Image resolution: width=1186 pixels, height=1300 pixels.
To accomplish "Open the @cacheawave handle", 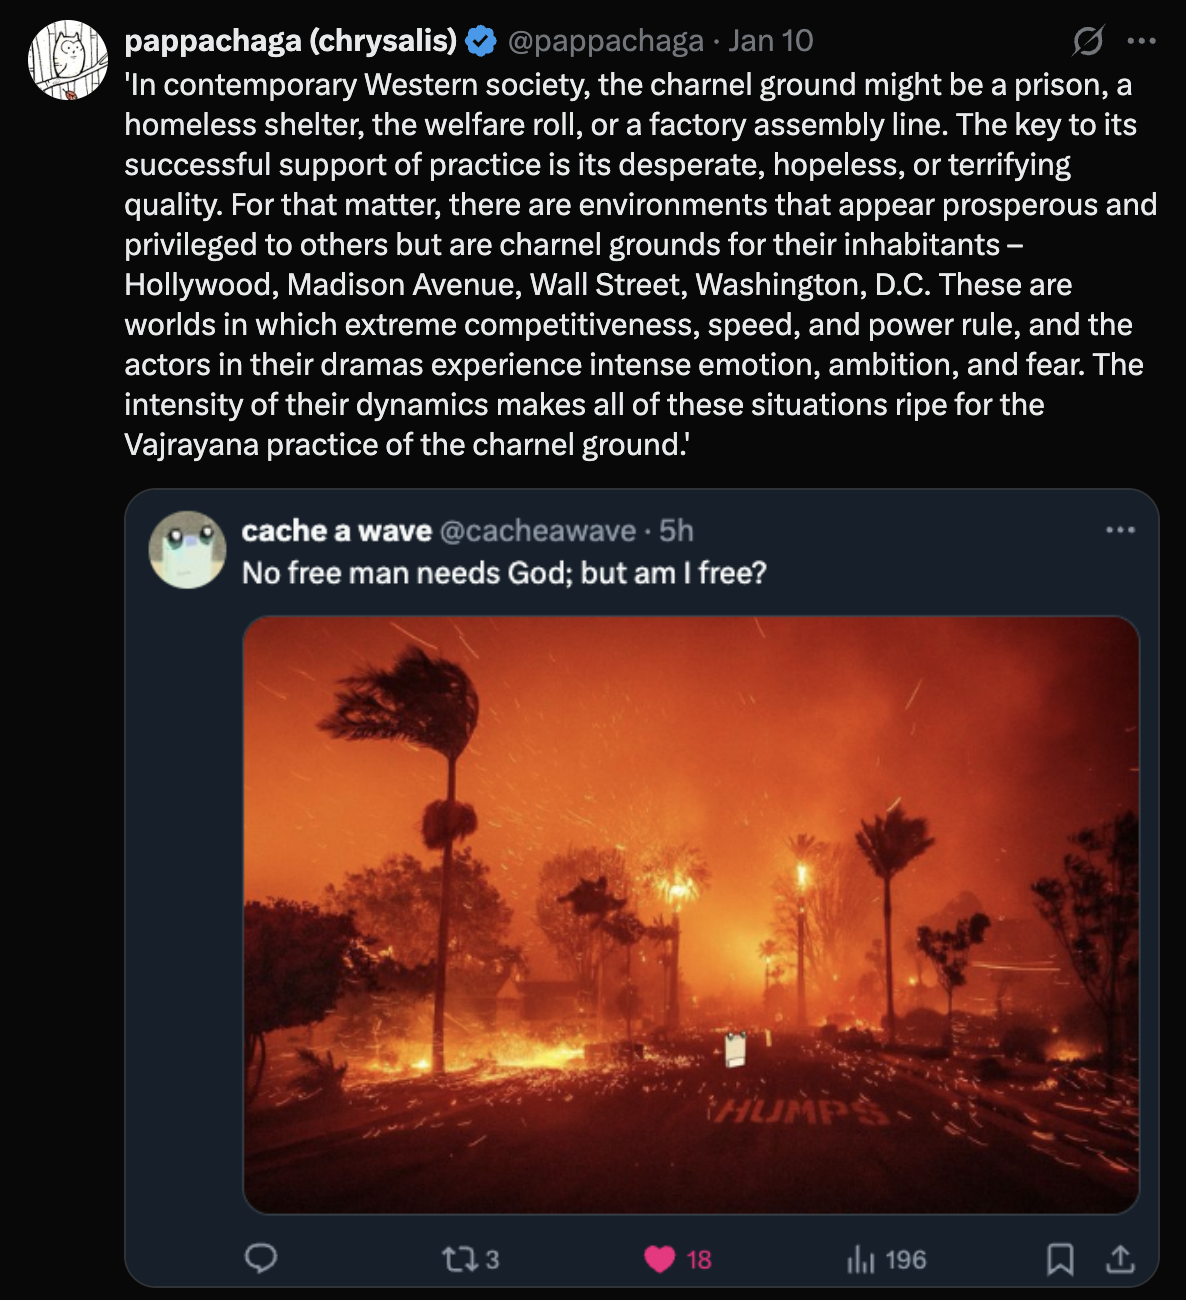I will point(538,531).
